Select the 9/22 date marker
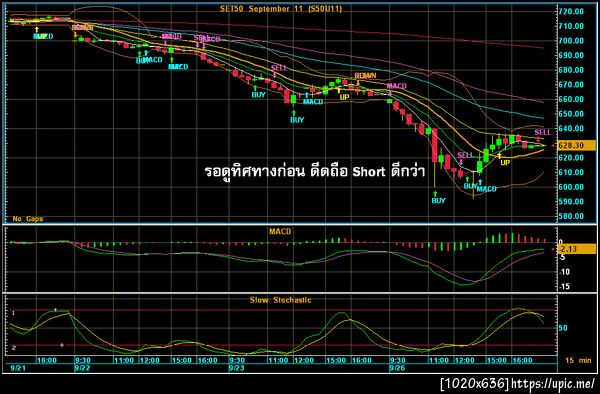 [82, 369]
